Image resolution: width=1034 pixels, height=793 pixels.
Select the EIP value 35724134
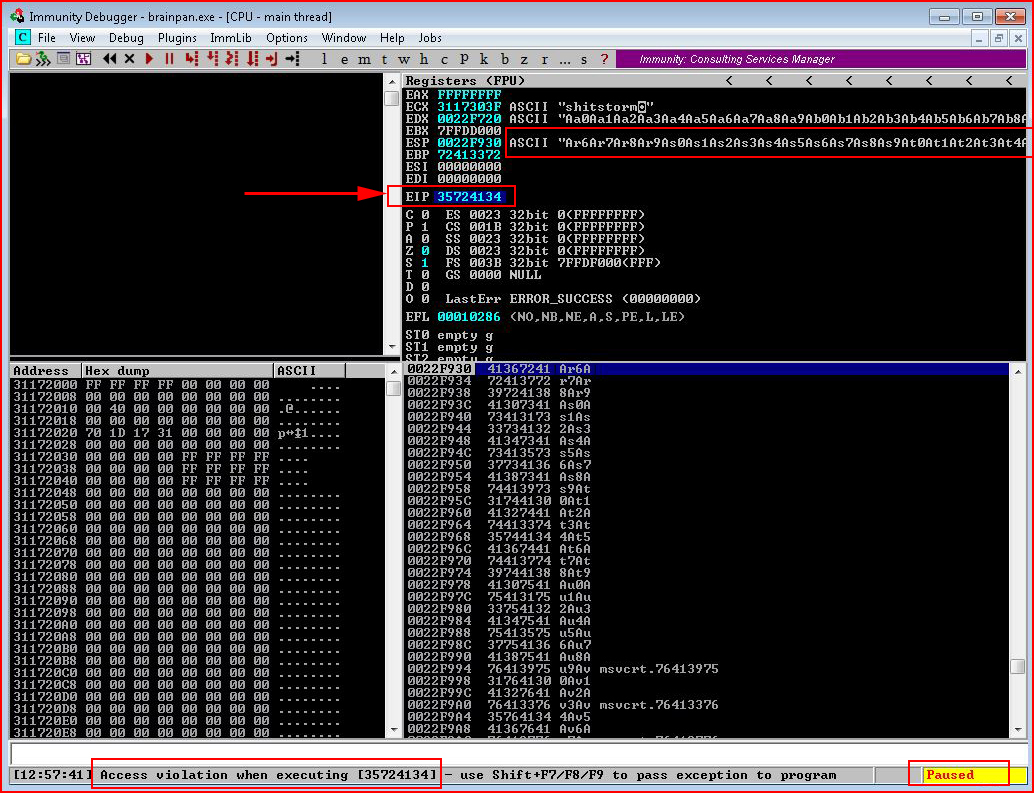[x=469, y=196]
